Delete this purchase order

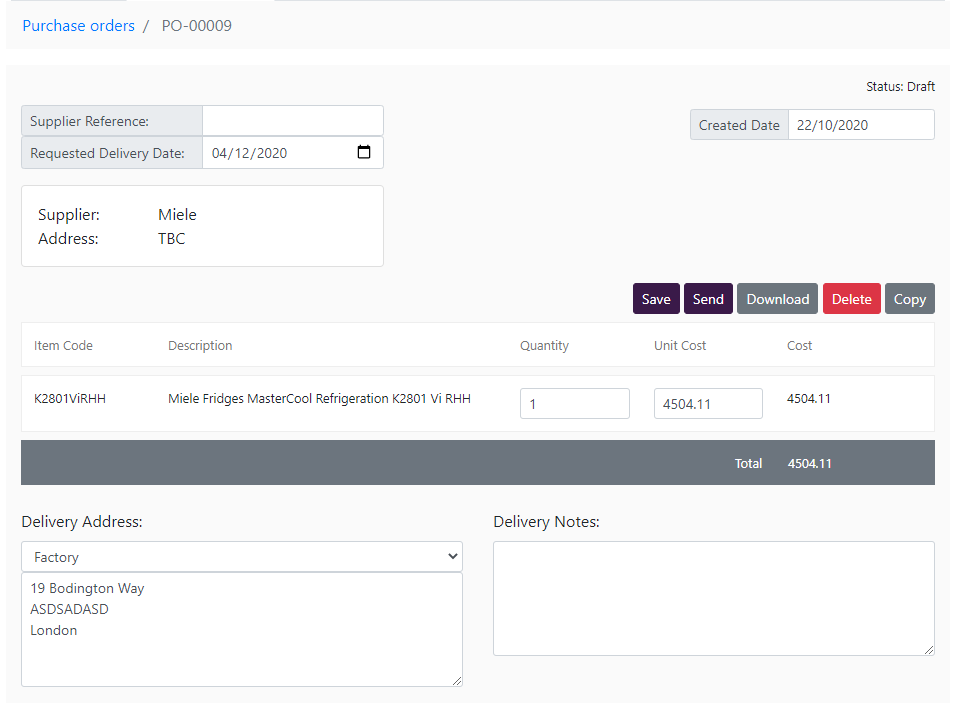(852, 299)
